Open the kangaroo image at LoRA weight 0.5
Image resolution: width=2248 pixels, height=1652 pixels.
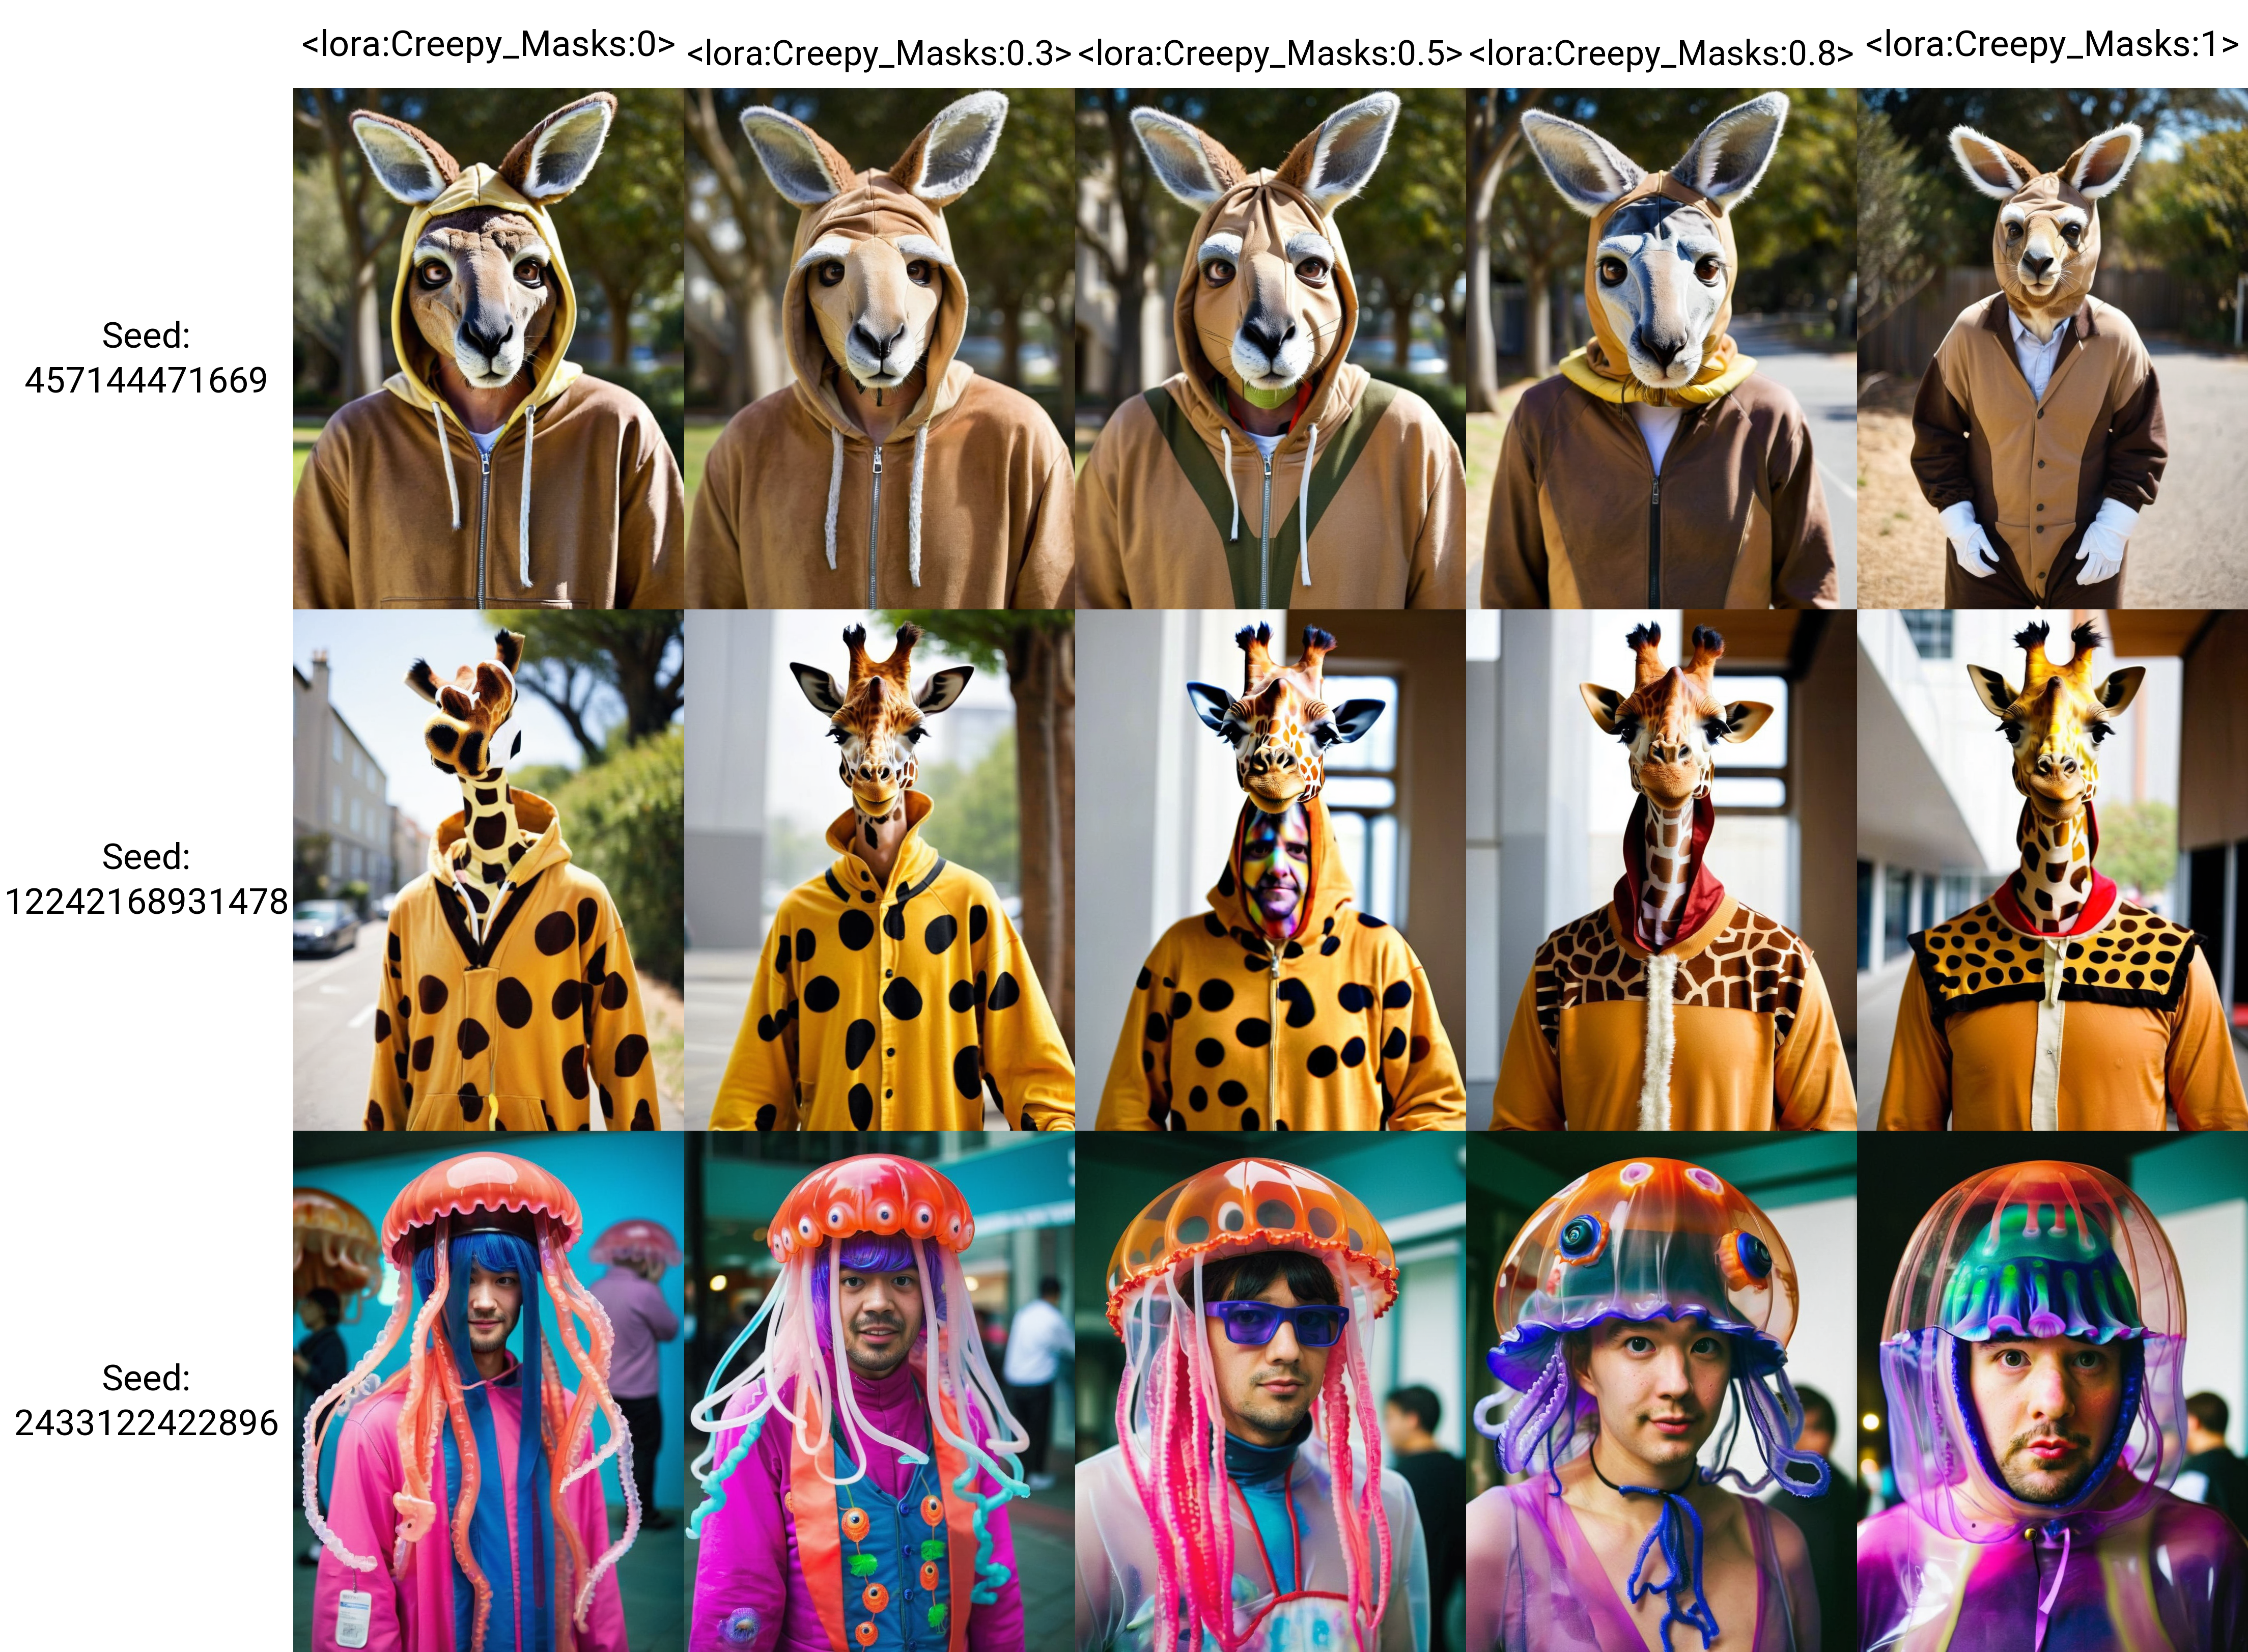point(1270,348)
